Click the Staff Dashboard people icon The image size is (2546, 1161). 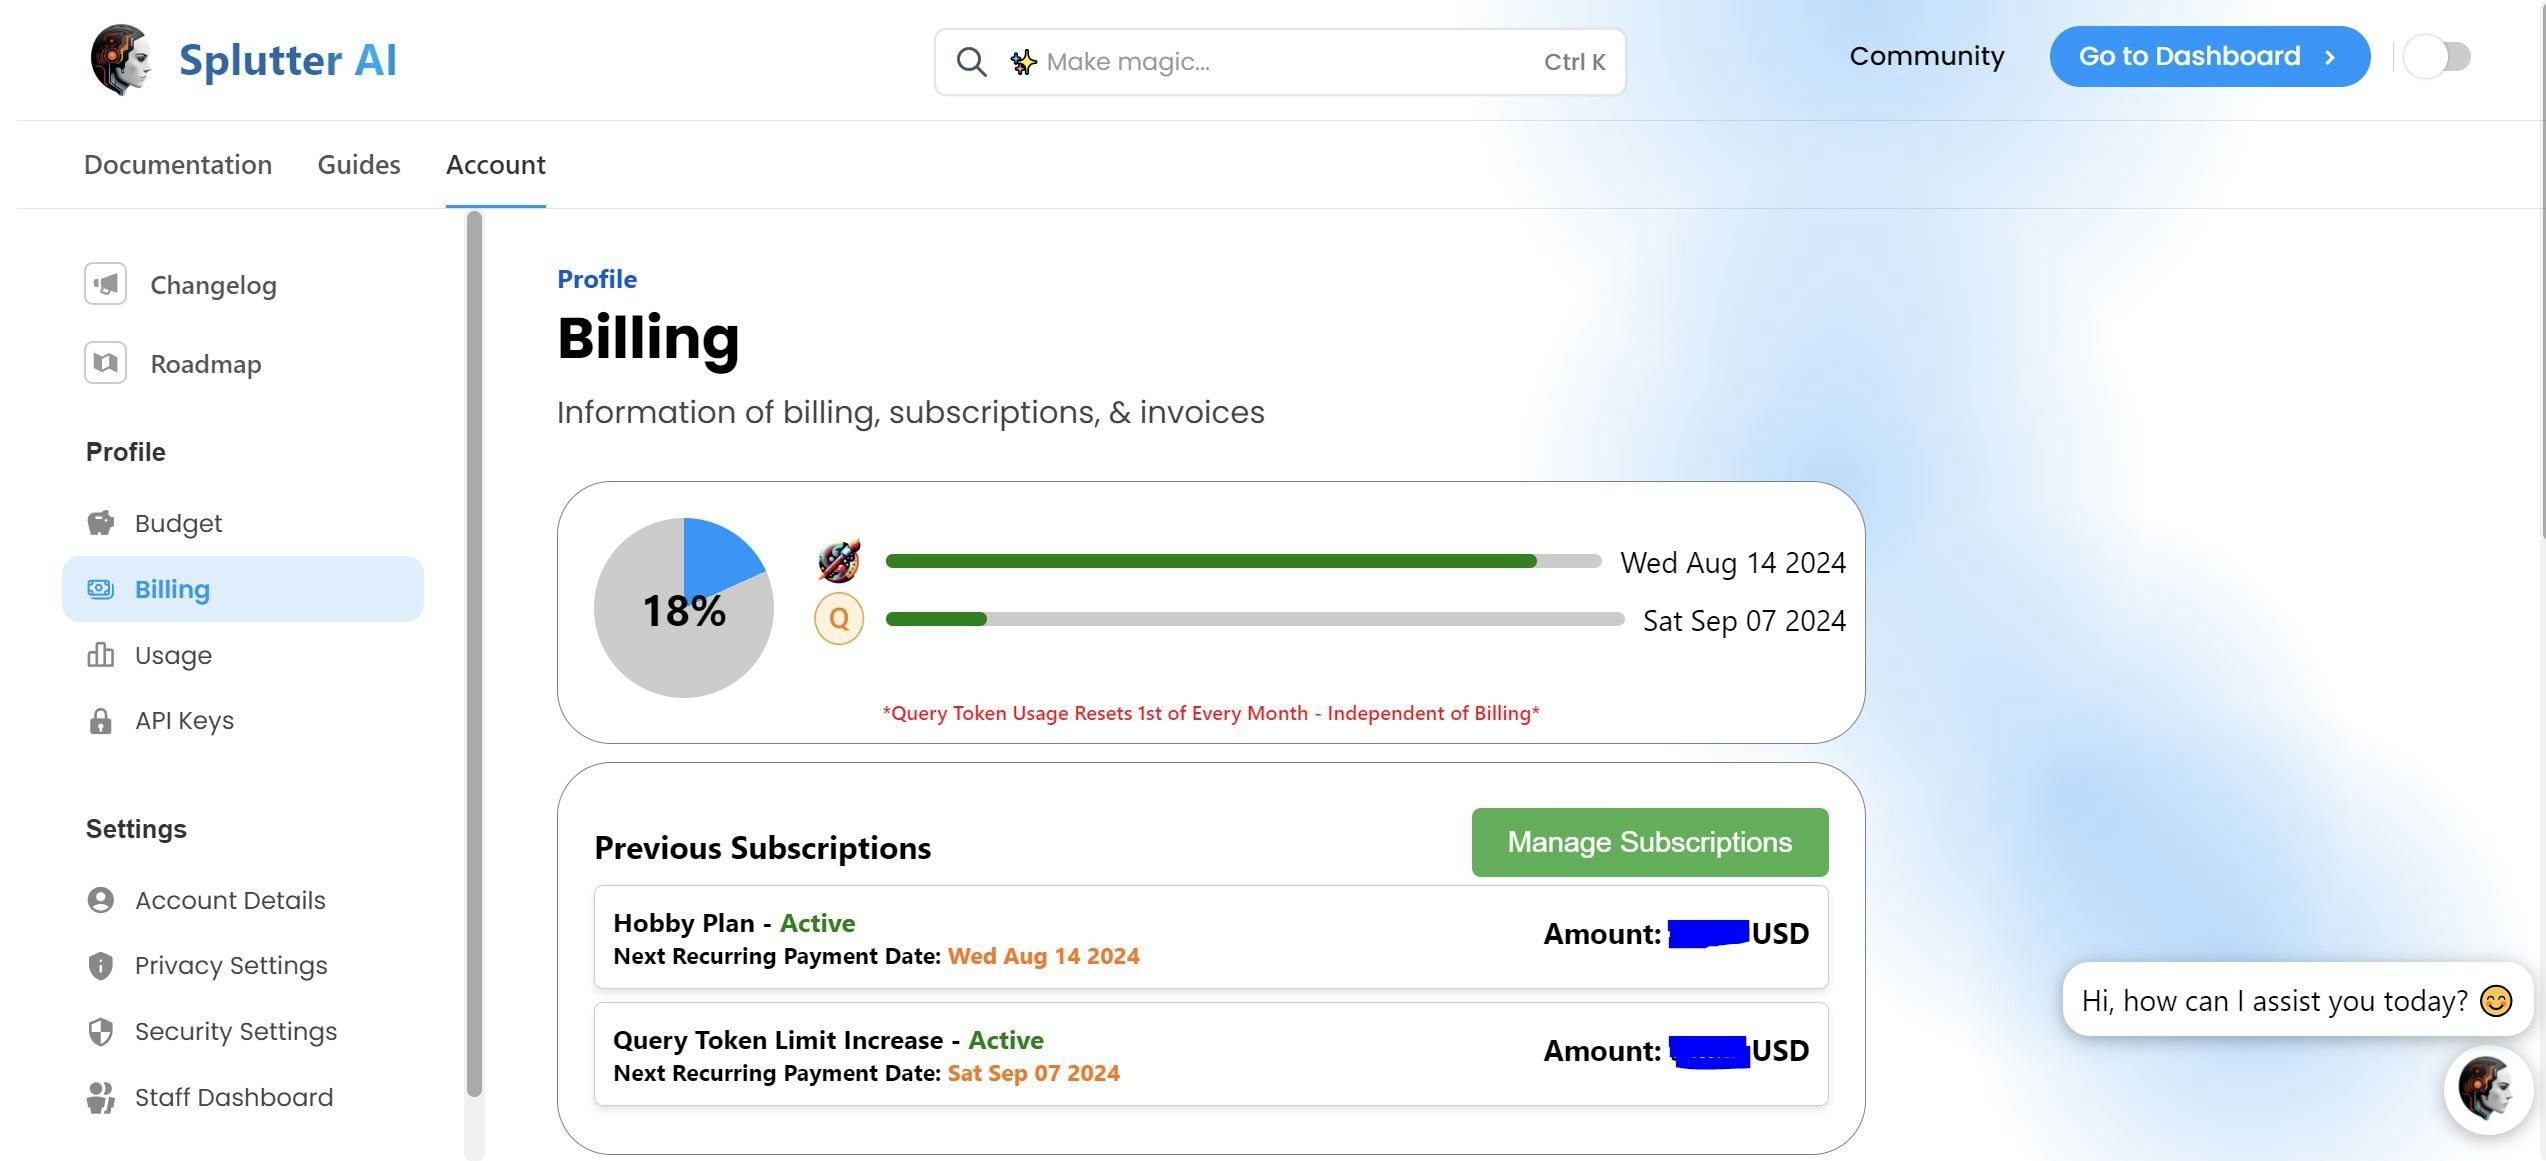click(x=101, y=1097)
